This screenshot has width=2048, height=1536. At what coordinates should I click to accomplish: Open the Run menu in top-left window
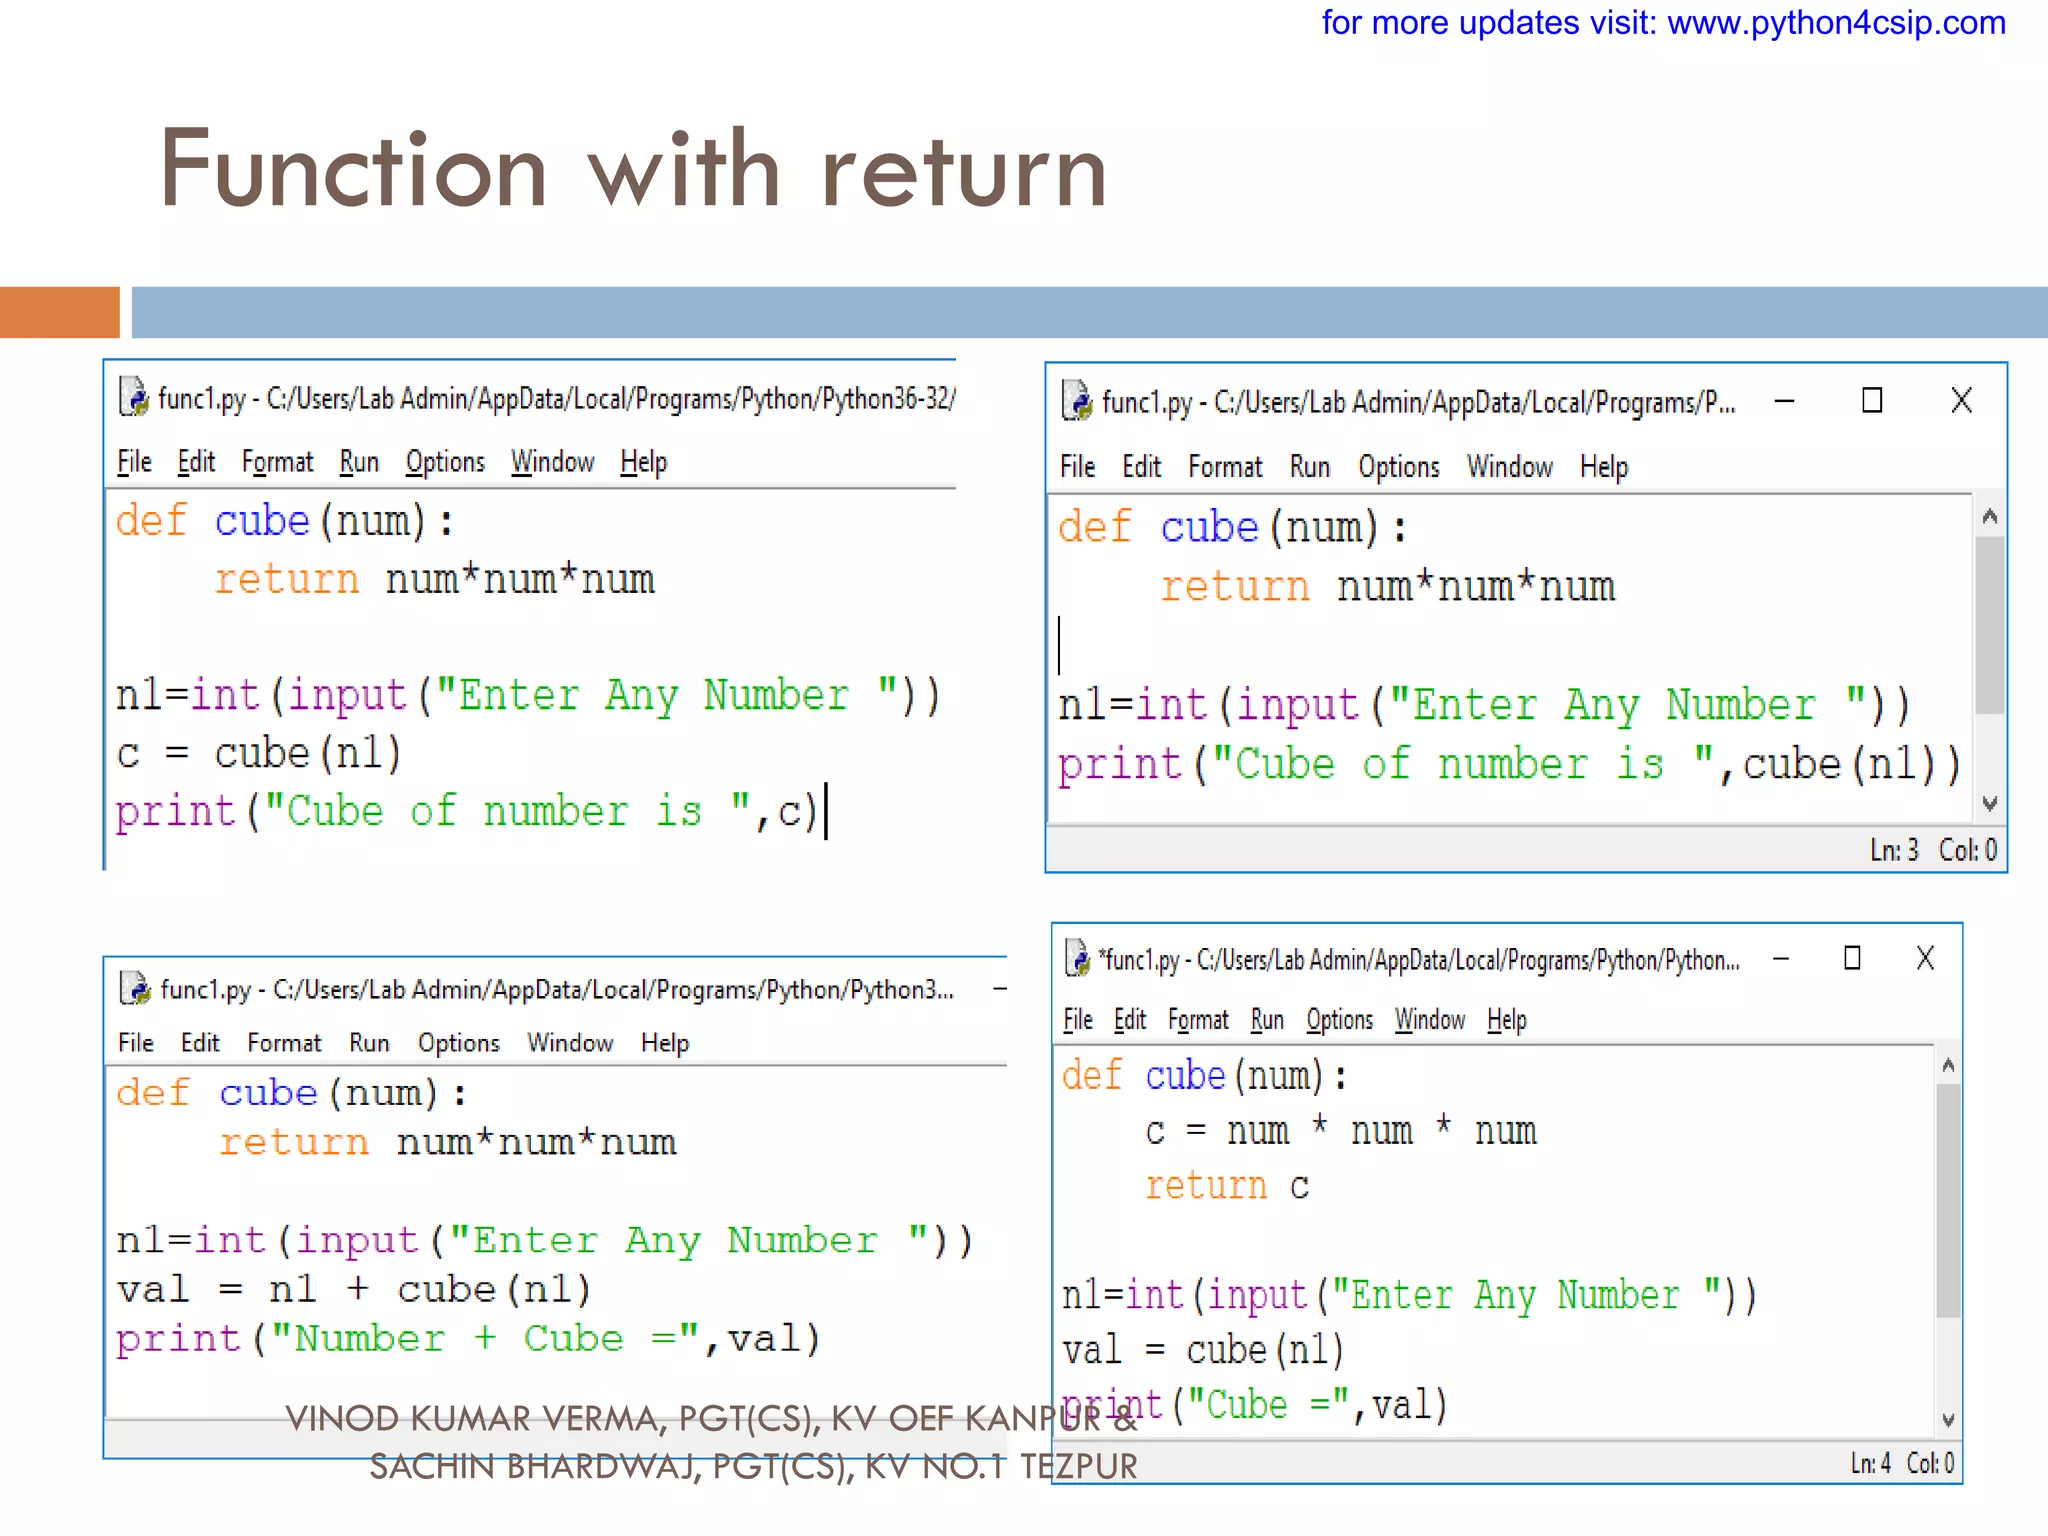(359, 462)
